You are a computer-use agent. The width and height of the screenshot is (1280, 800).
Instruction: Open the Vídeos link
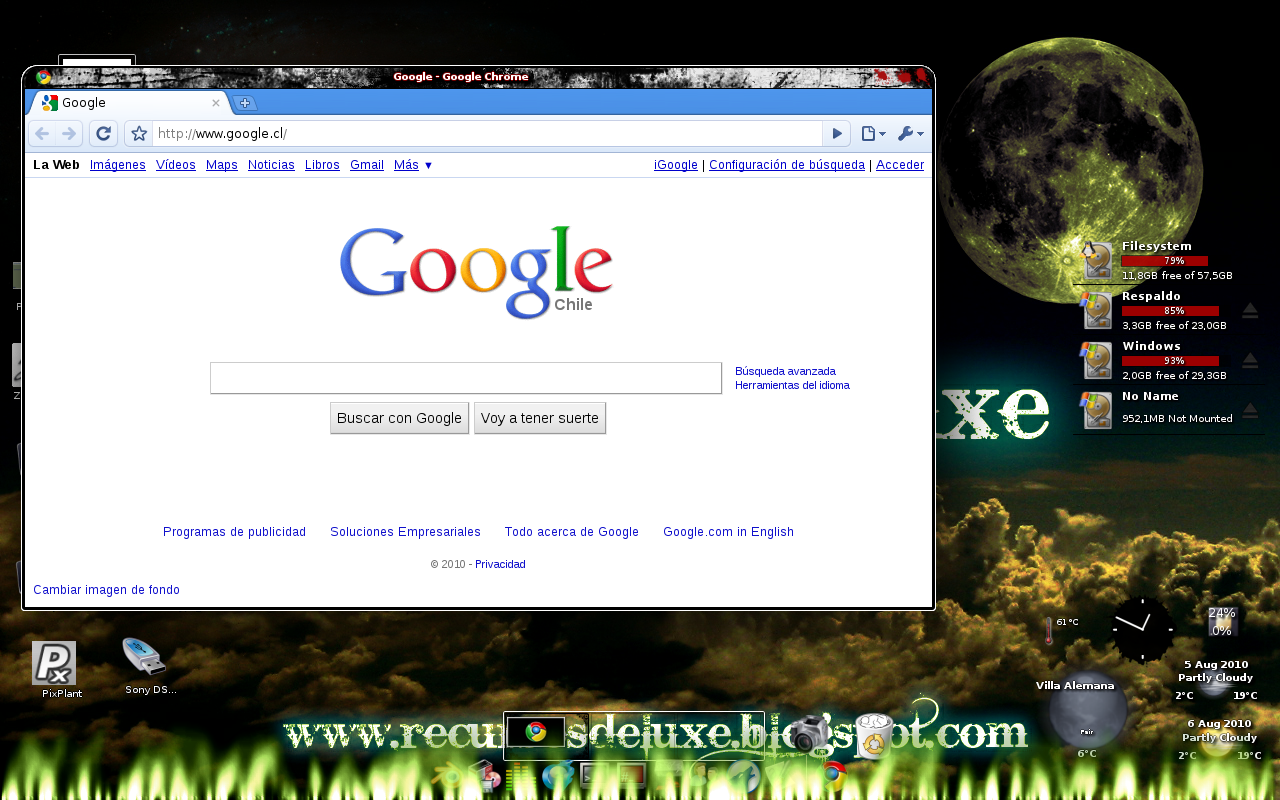pyautogui.click(x=176, y=165)
